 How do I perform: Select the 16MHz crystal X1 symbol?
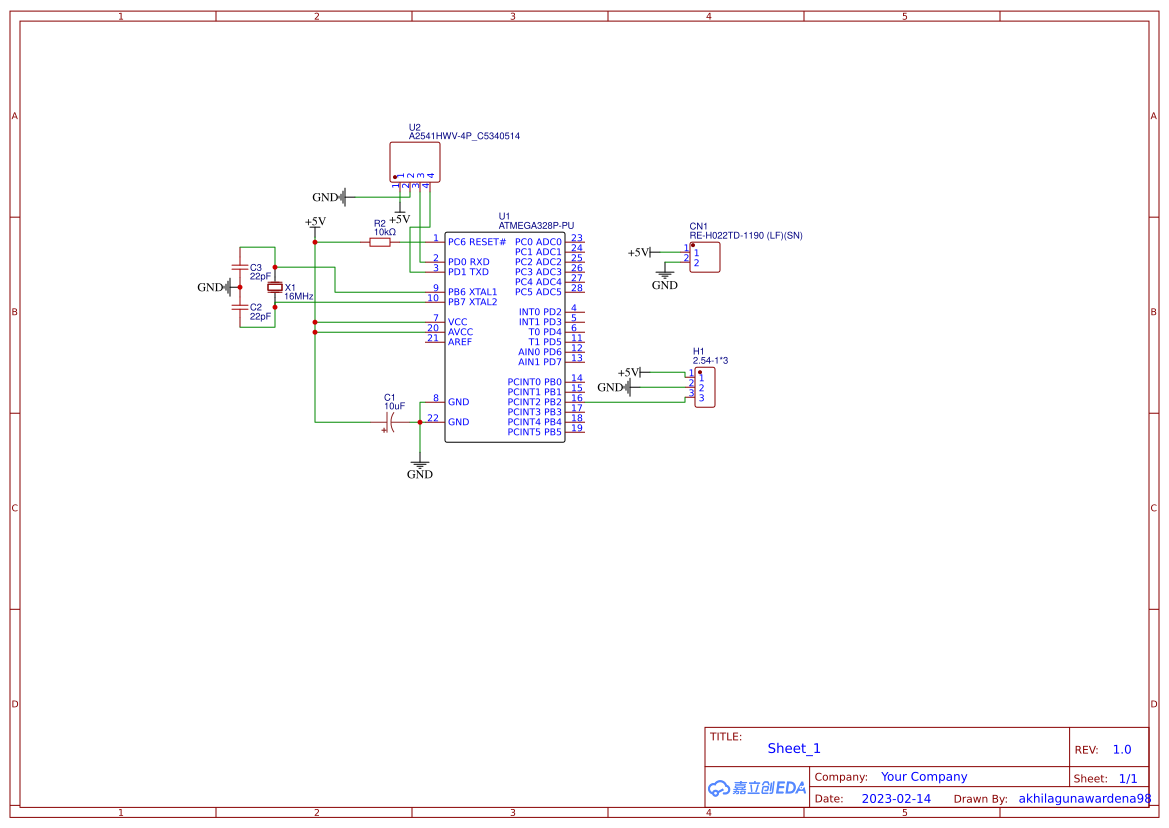pyautogui.click(x=275, y=288)
